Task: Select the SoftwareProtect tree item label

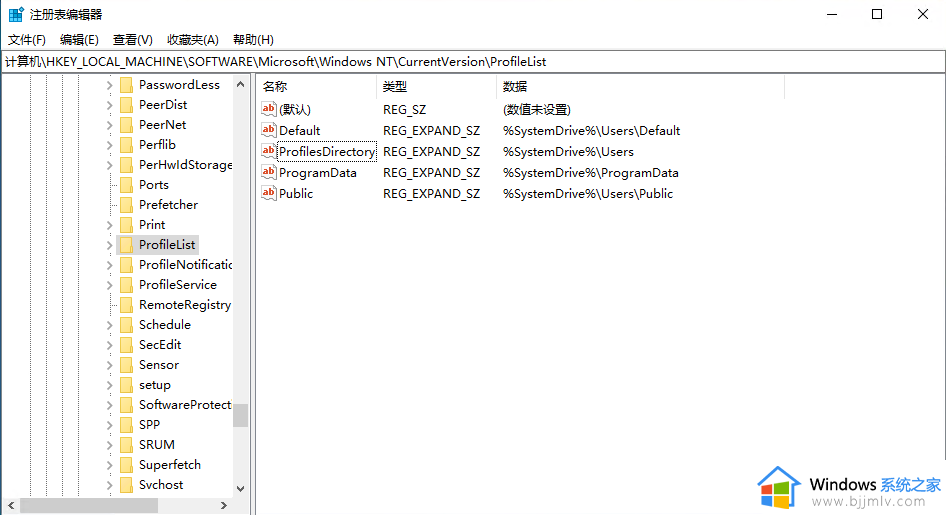Action: pyautogui.click(x=185, y=405)
